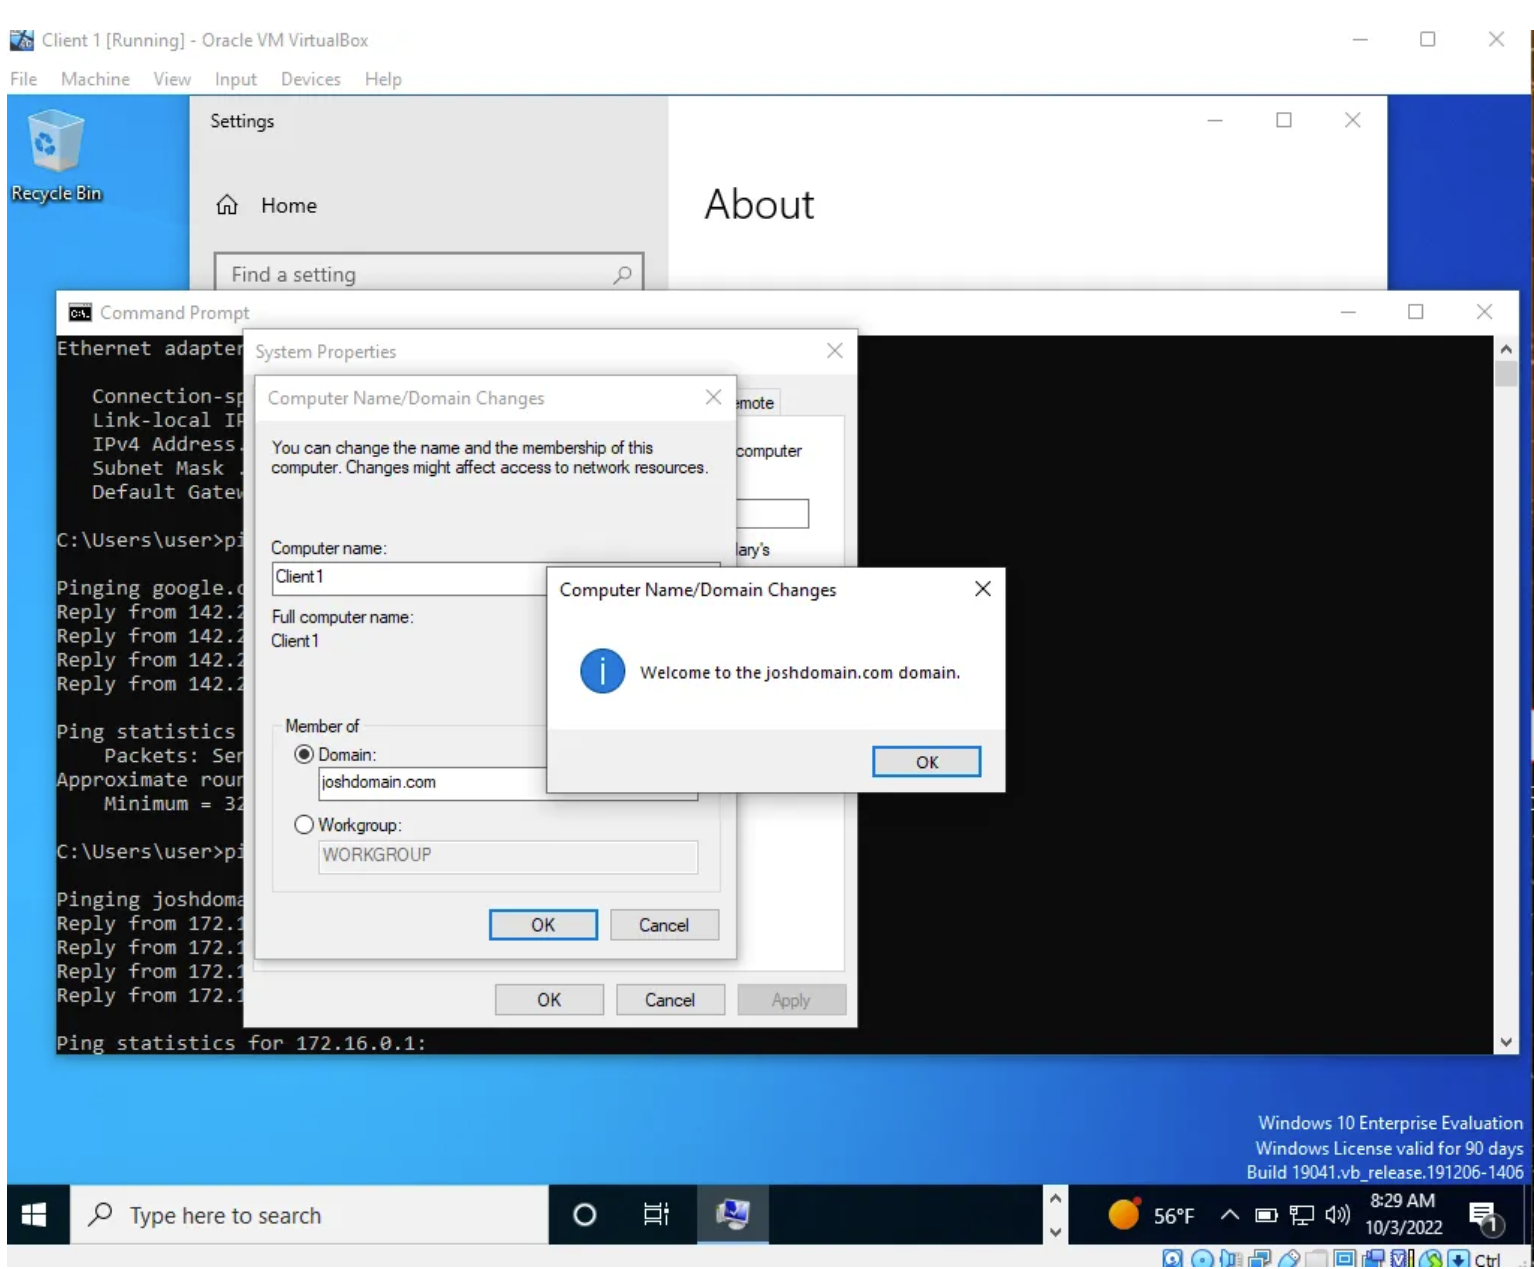Screen dimensions: 1534x1269
Task: Click Command Prompt scrollbar up arrow
Action: (1506, 349)
